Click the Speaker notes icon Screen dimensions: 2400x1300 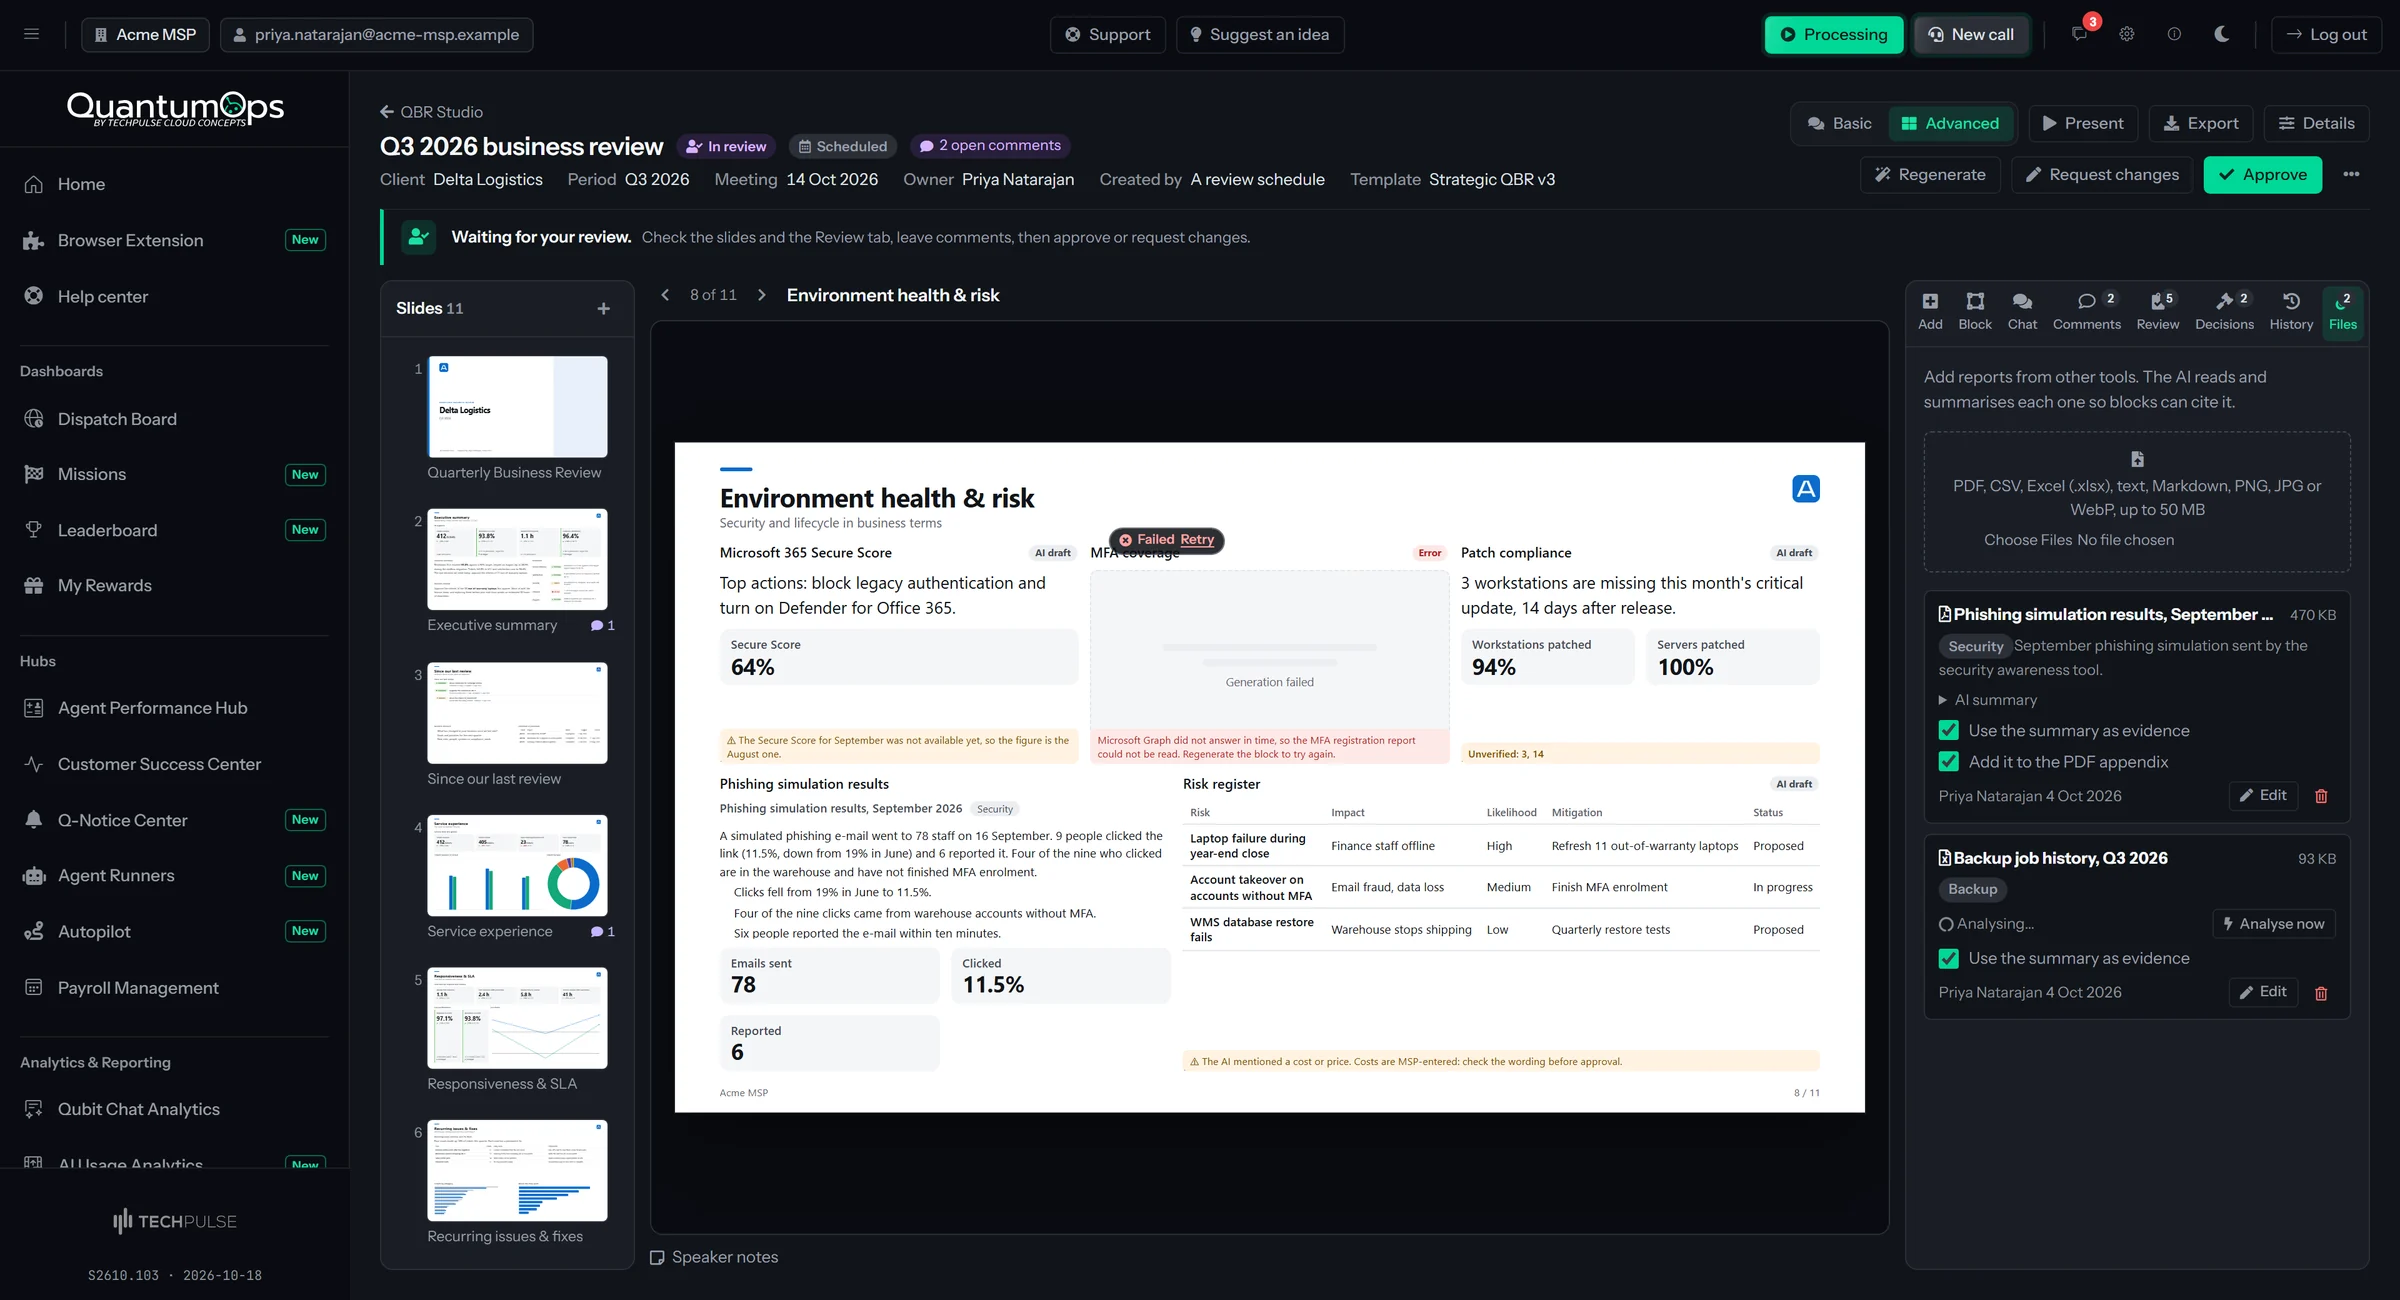pos(657,1258)
